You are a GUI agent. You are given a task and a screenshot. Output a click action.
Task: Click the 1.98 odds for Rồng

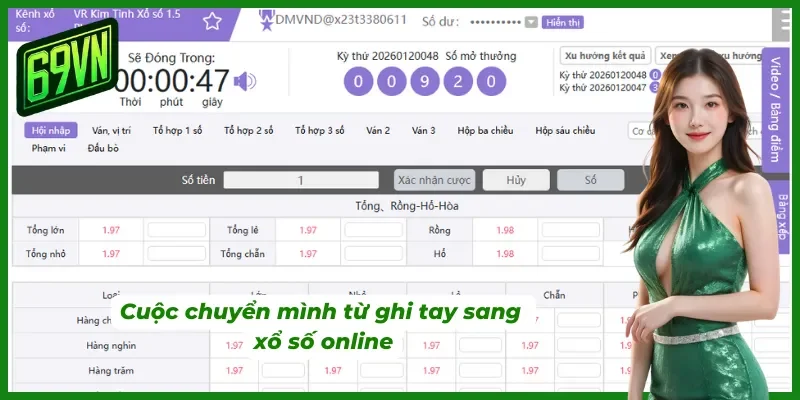[x=505, y=230]
